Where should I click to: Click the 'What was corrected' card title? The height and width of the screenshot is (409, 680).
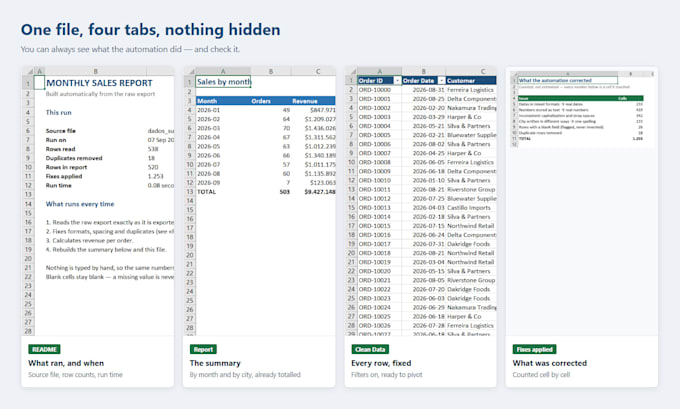click(x=549, y=363)
